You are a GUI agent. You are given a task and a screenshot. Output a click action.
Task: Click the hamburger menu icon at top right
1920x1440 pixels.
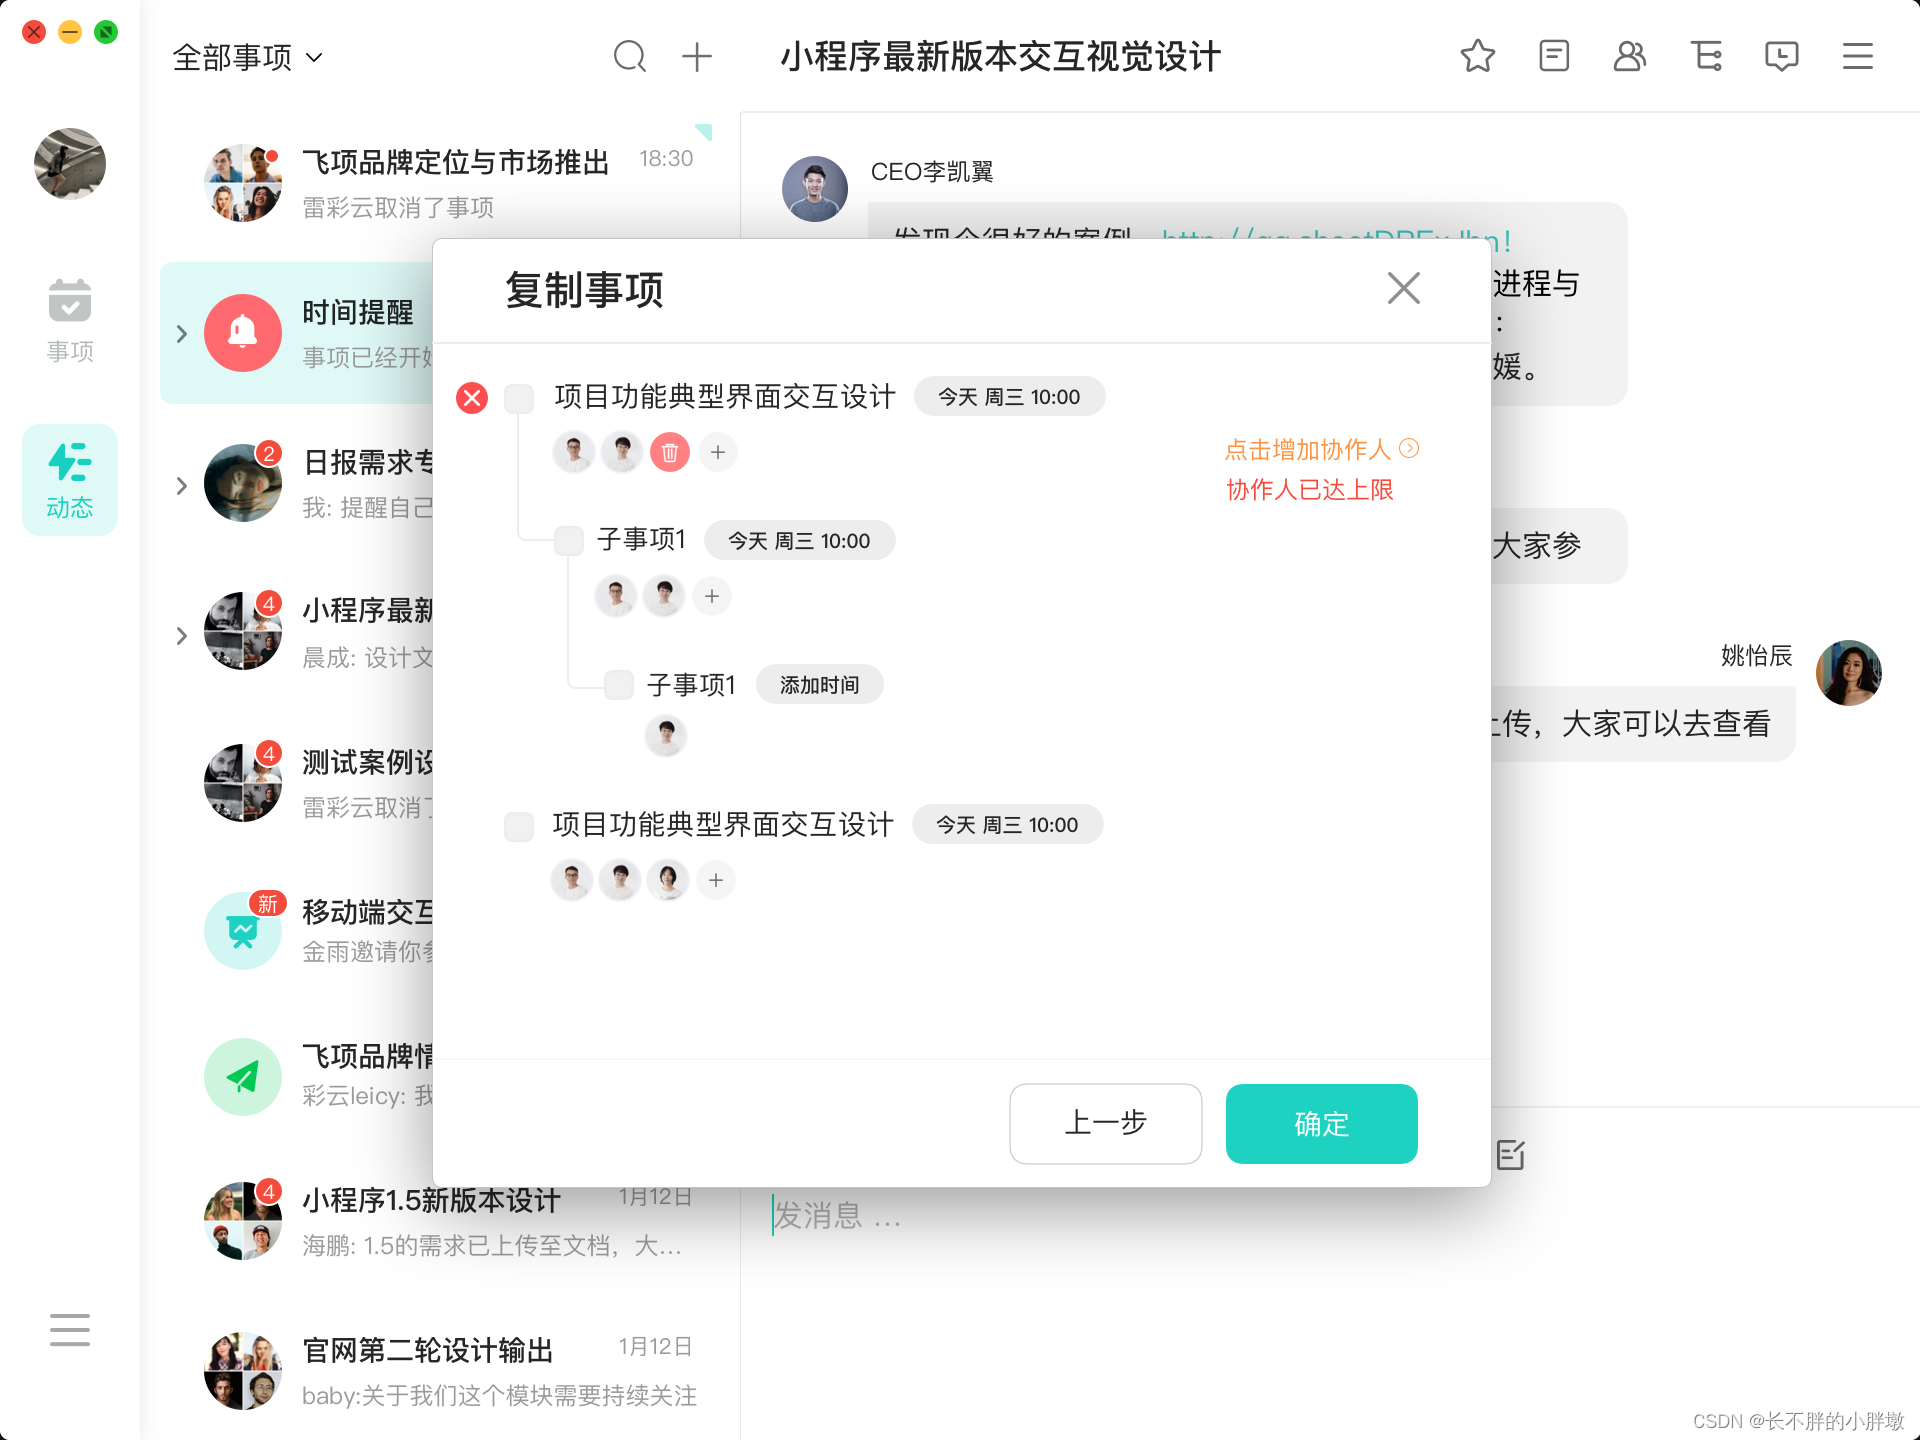click(1857, 56)
